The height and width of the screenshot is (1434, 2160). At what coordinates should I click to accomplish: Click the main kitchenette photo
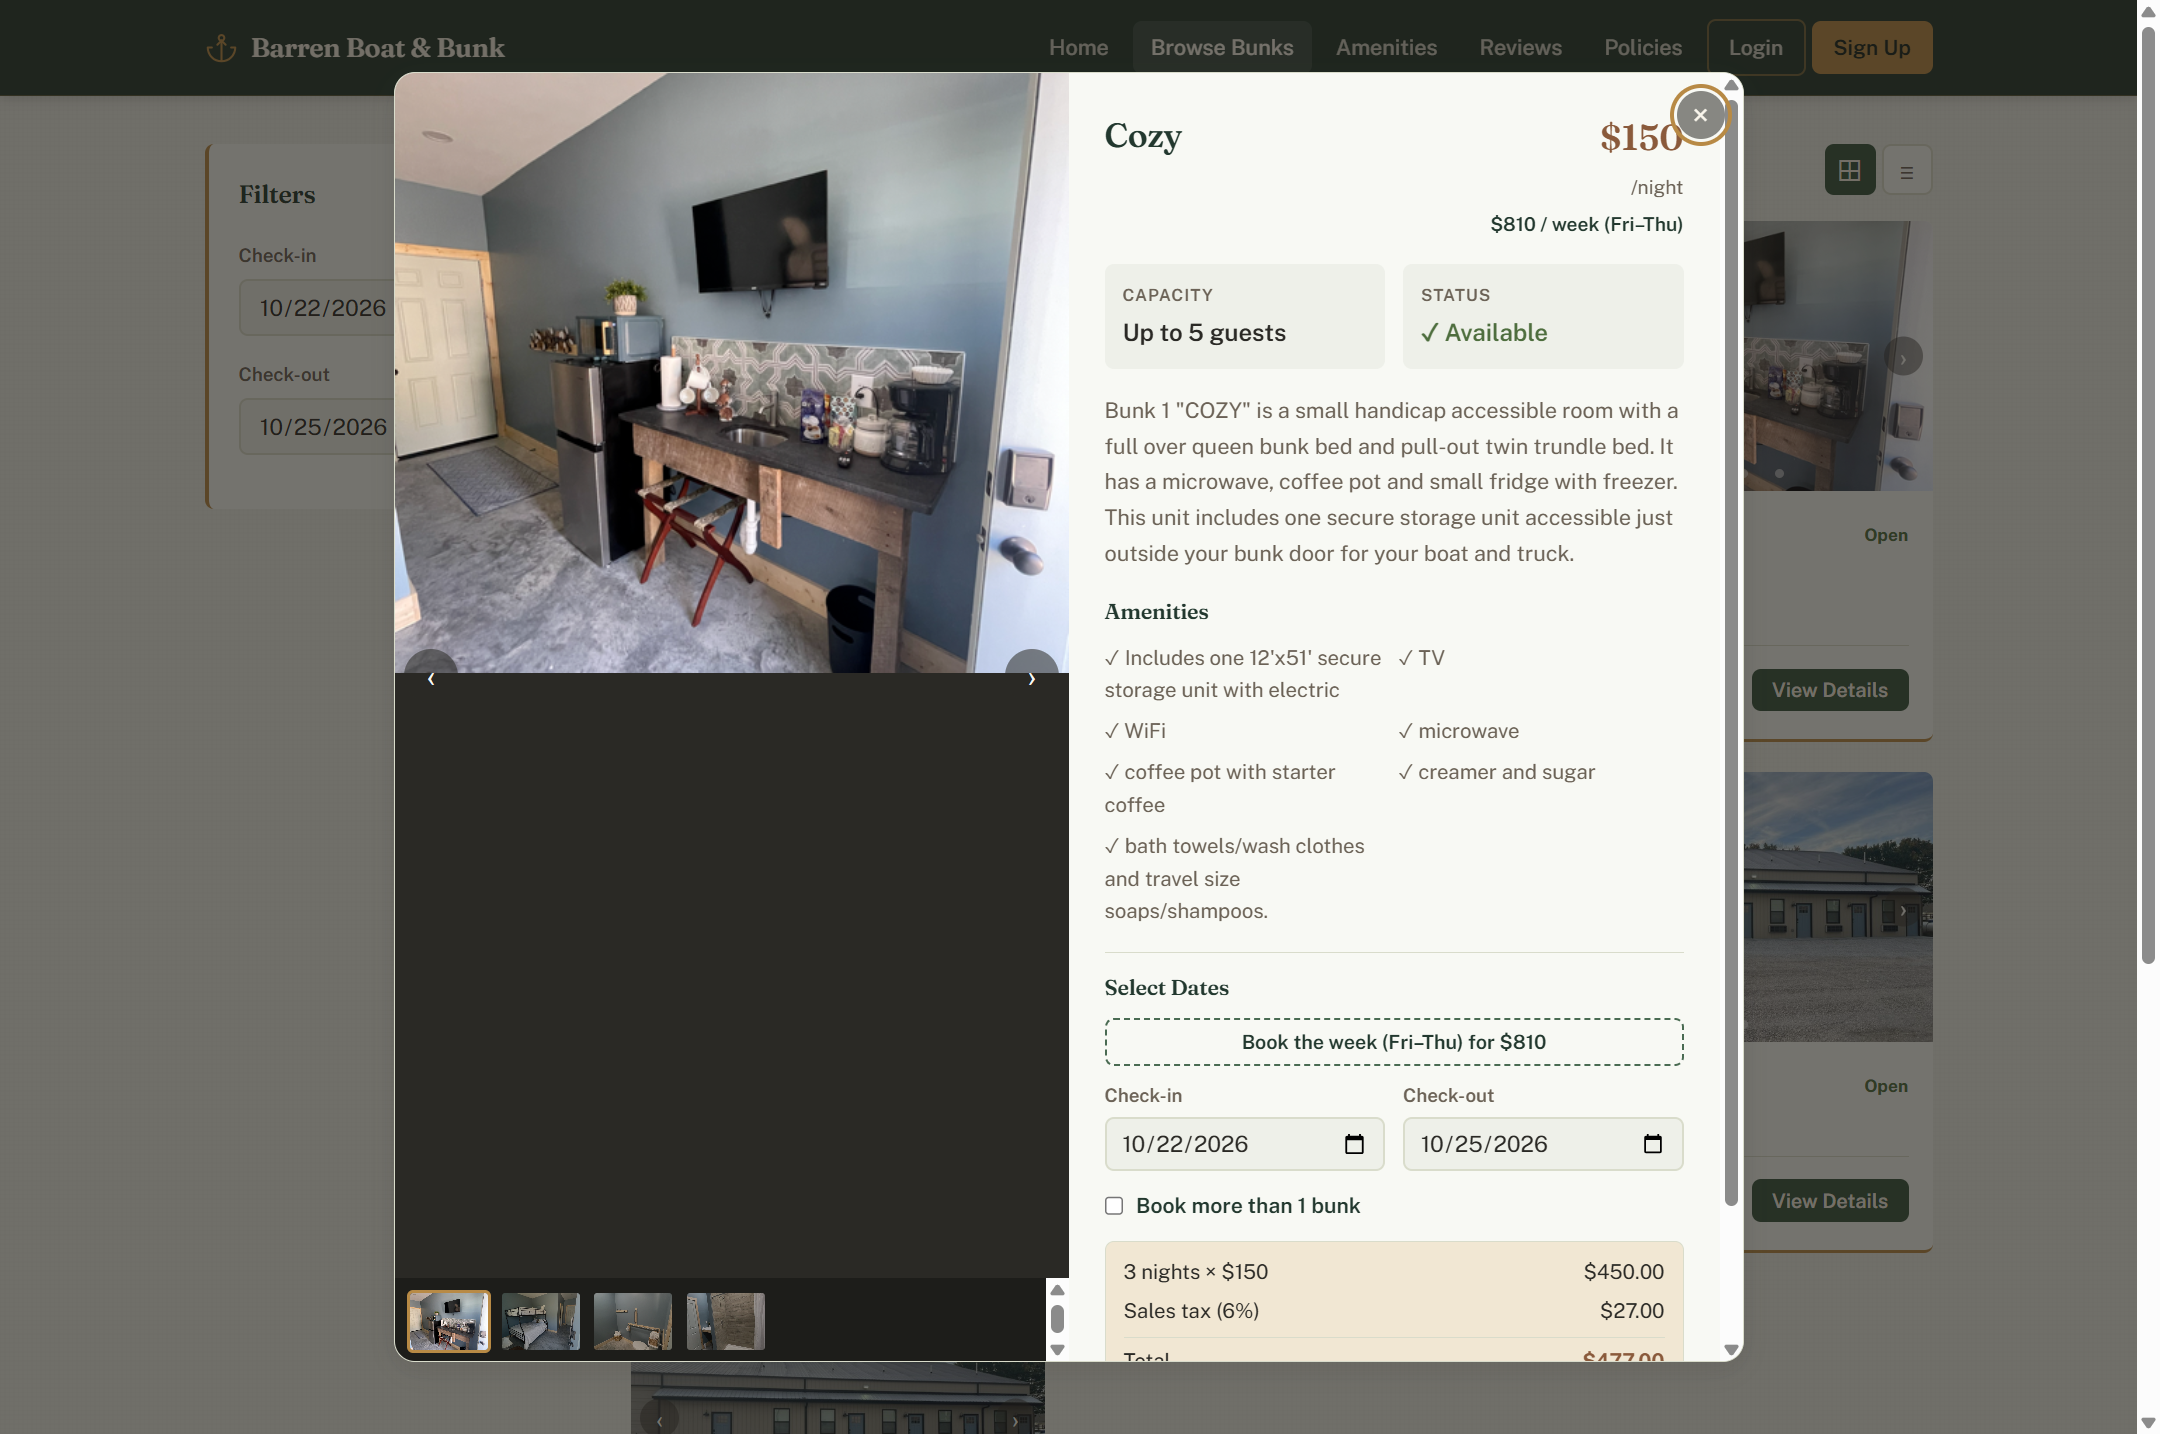click(731, 373)
